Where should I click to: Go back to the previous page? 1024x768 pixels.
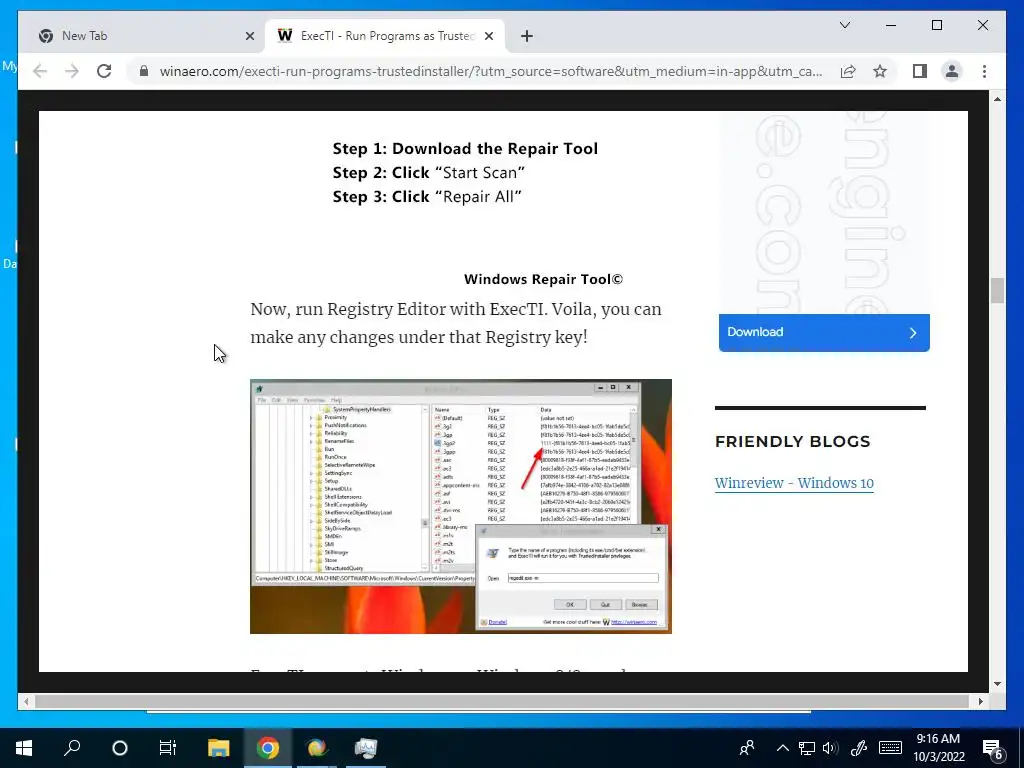(40, 71)
